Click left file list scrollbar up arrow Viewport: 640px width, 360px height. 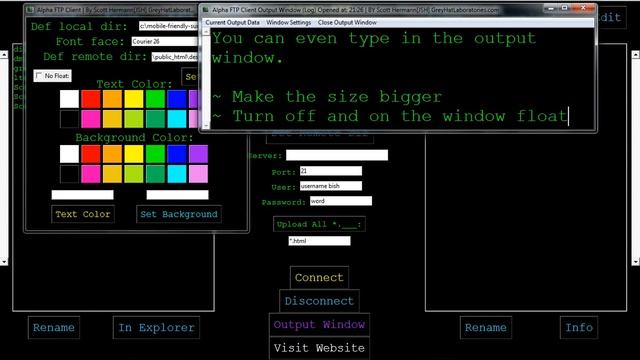[4, 54]
